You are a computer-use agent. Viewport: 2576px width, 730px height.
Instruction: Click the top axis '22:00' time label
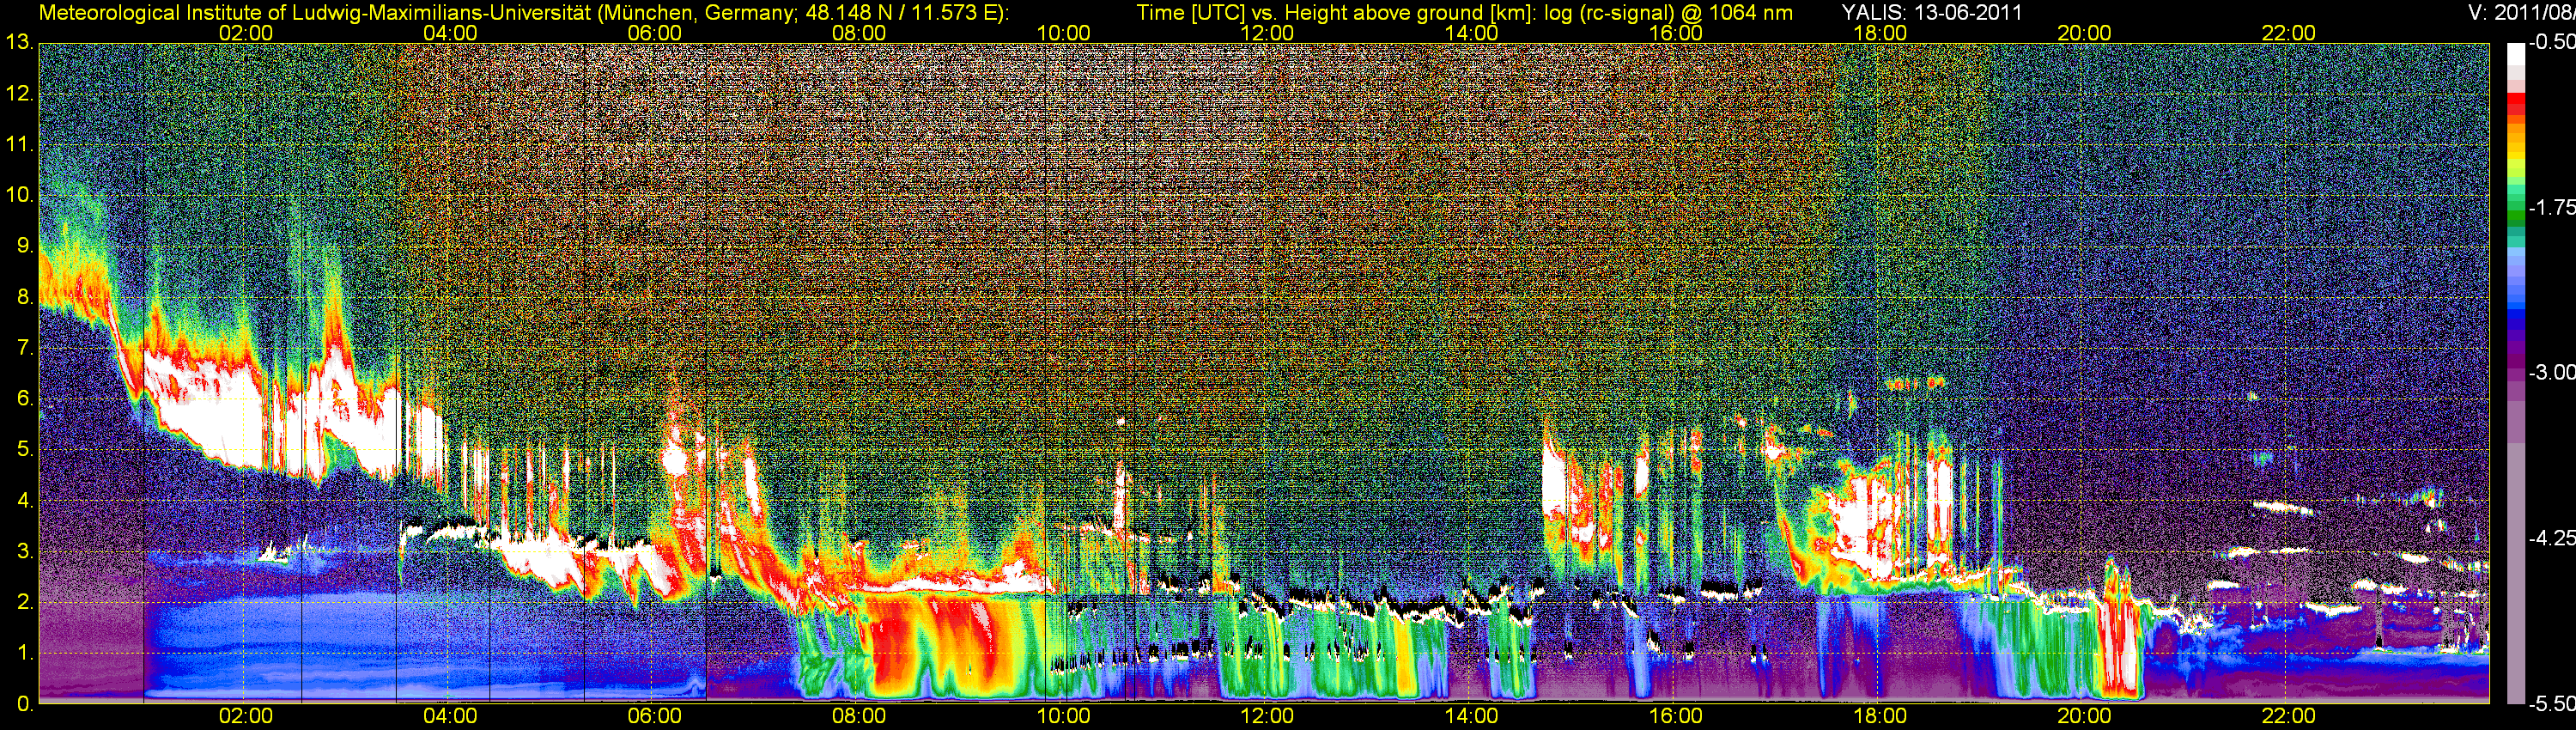[2289, 33]
